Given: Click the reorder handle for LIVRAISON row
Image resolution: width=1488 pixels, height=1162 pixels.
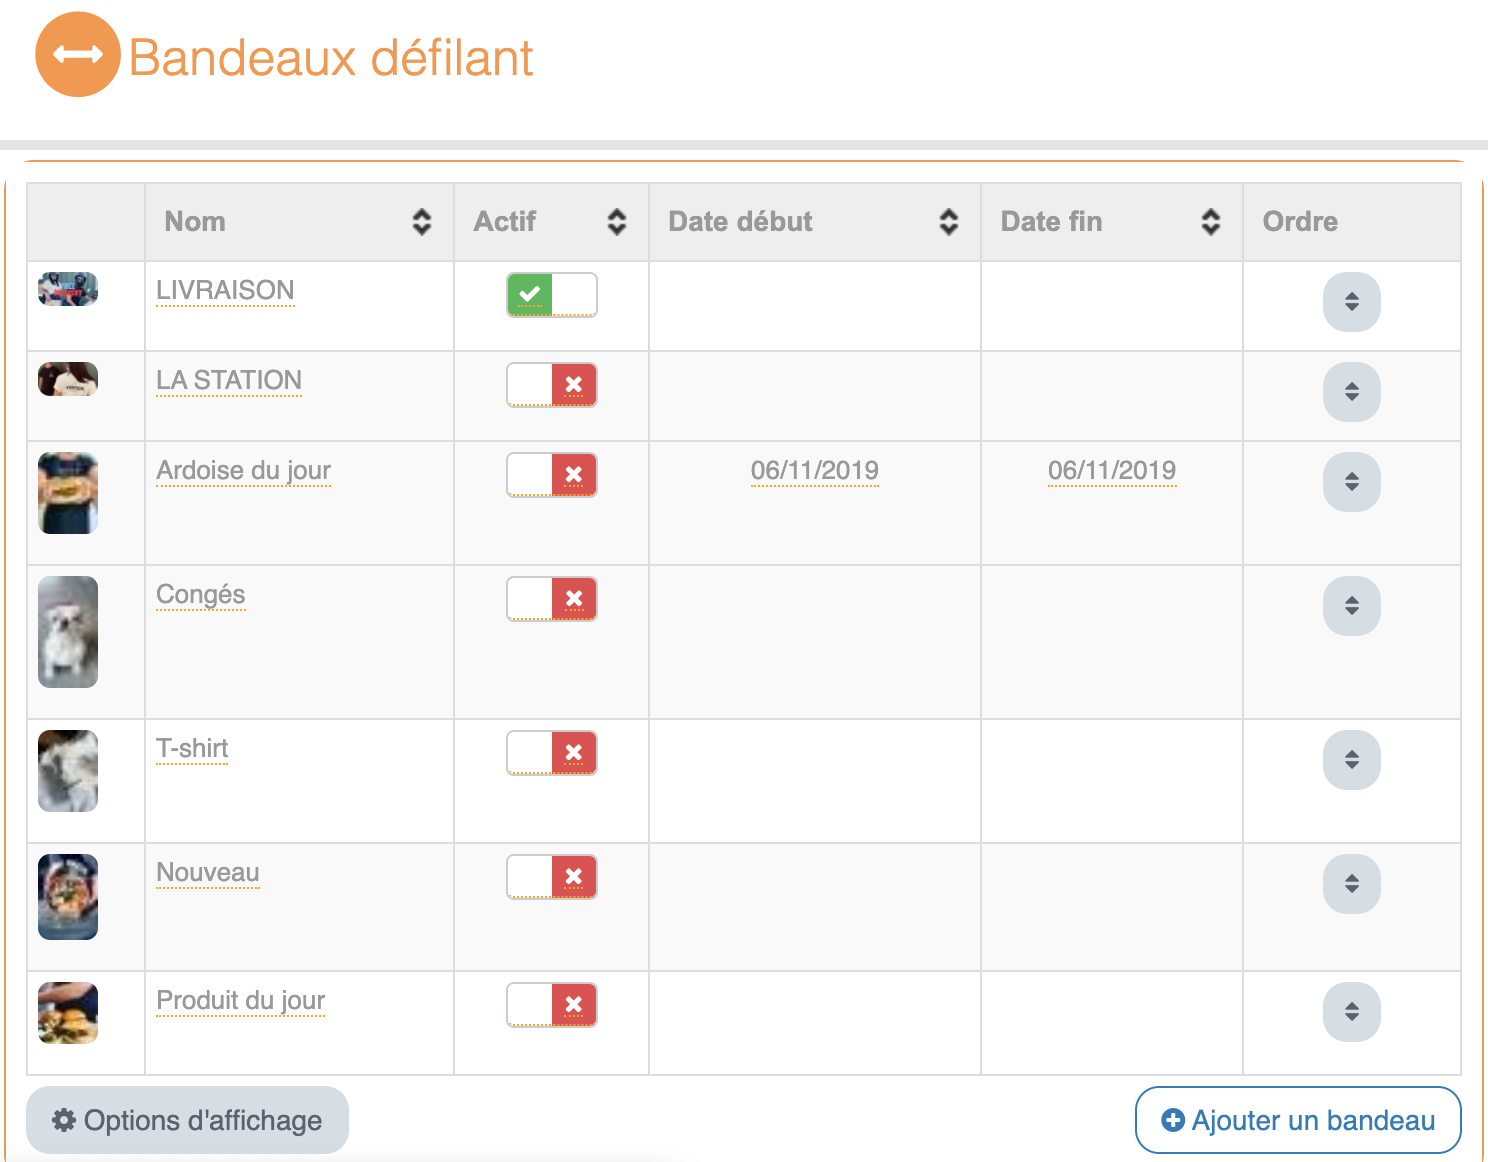Looking at the screenshot, I should tap(1351, 302).
